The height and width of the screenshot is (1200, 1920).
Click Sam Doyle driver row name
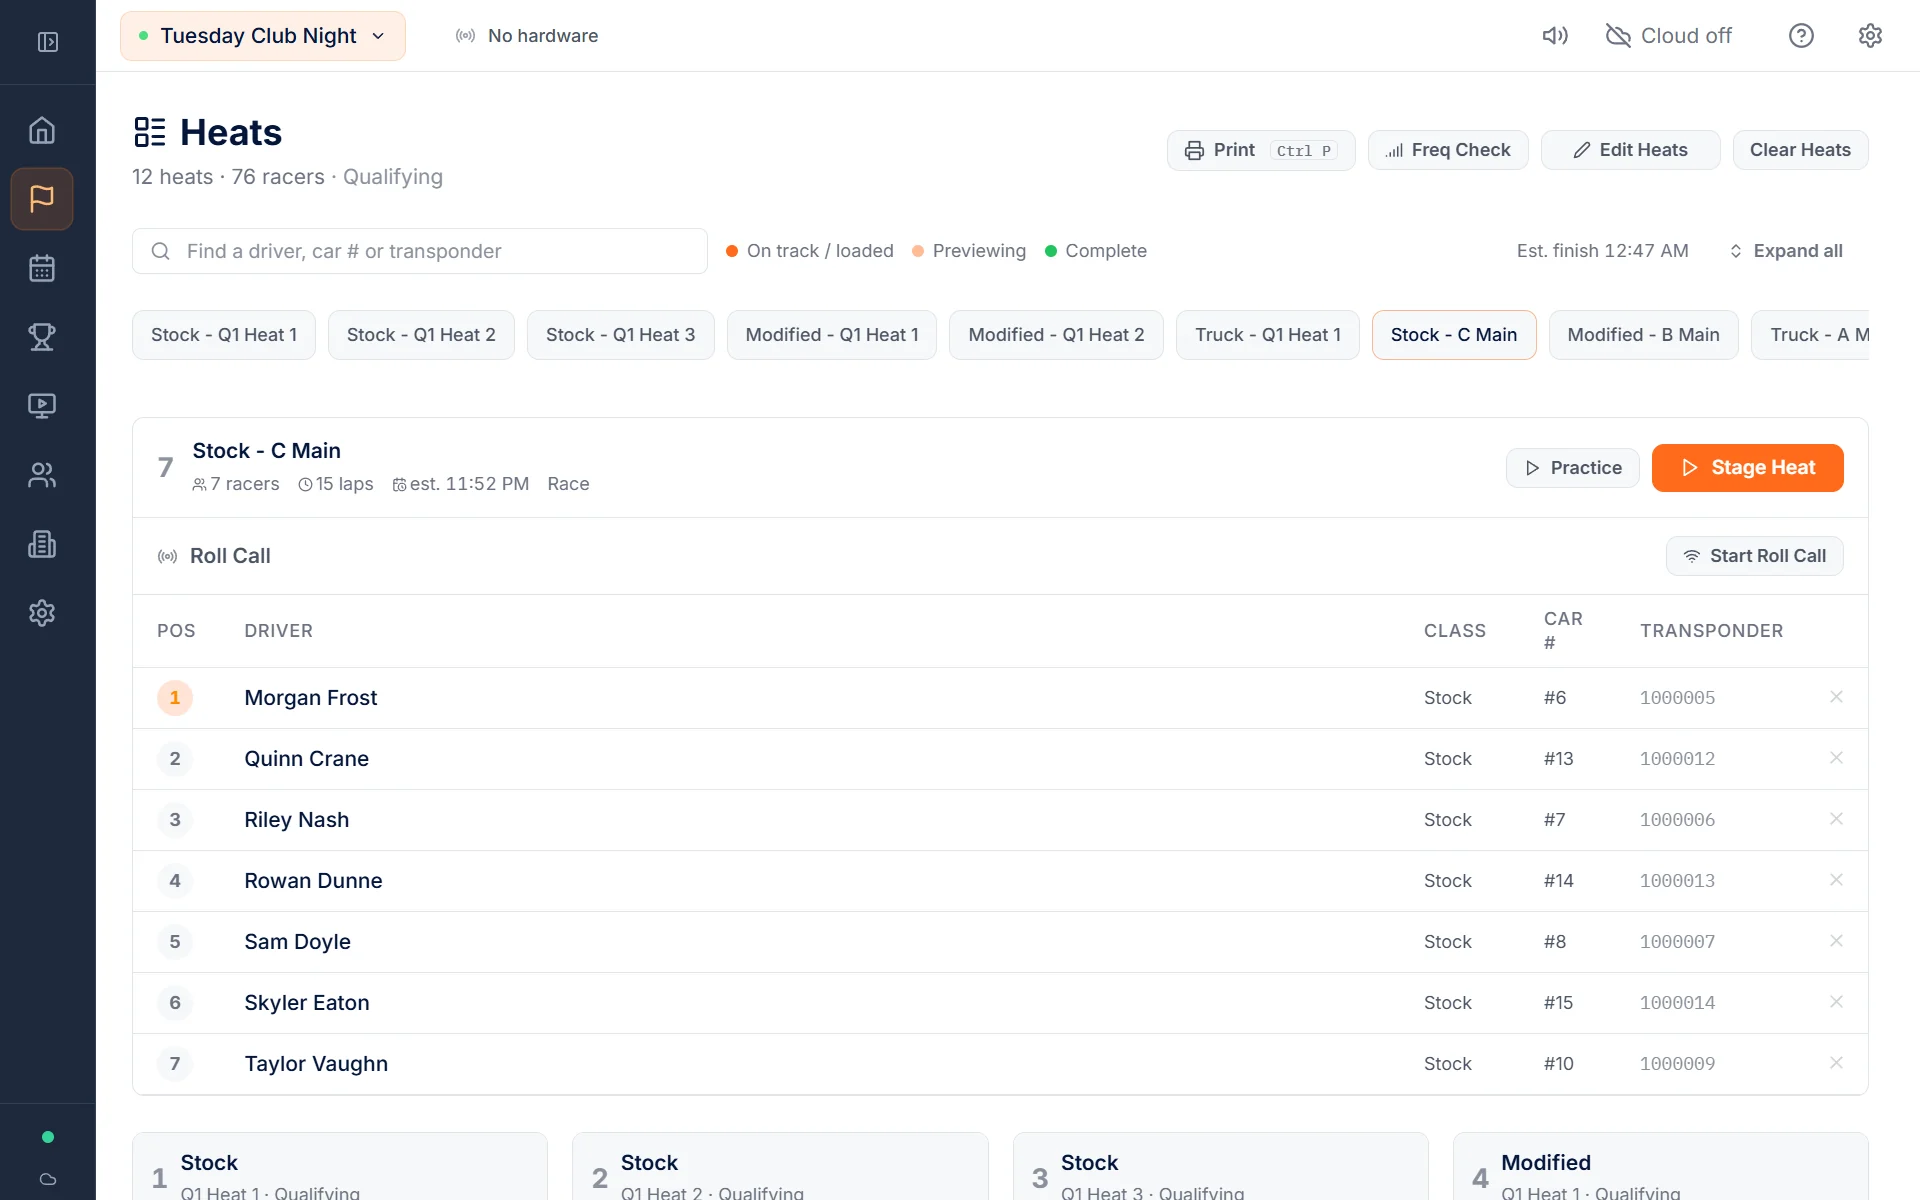point(297,942)
